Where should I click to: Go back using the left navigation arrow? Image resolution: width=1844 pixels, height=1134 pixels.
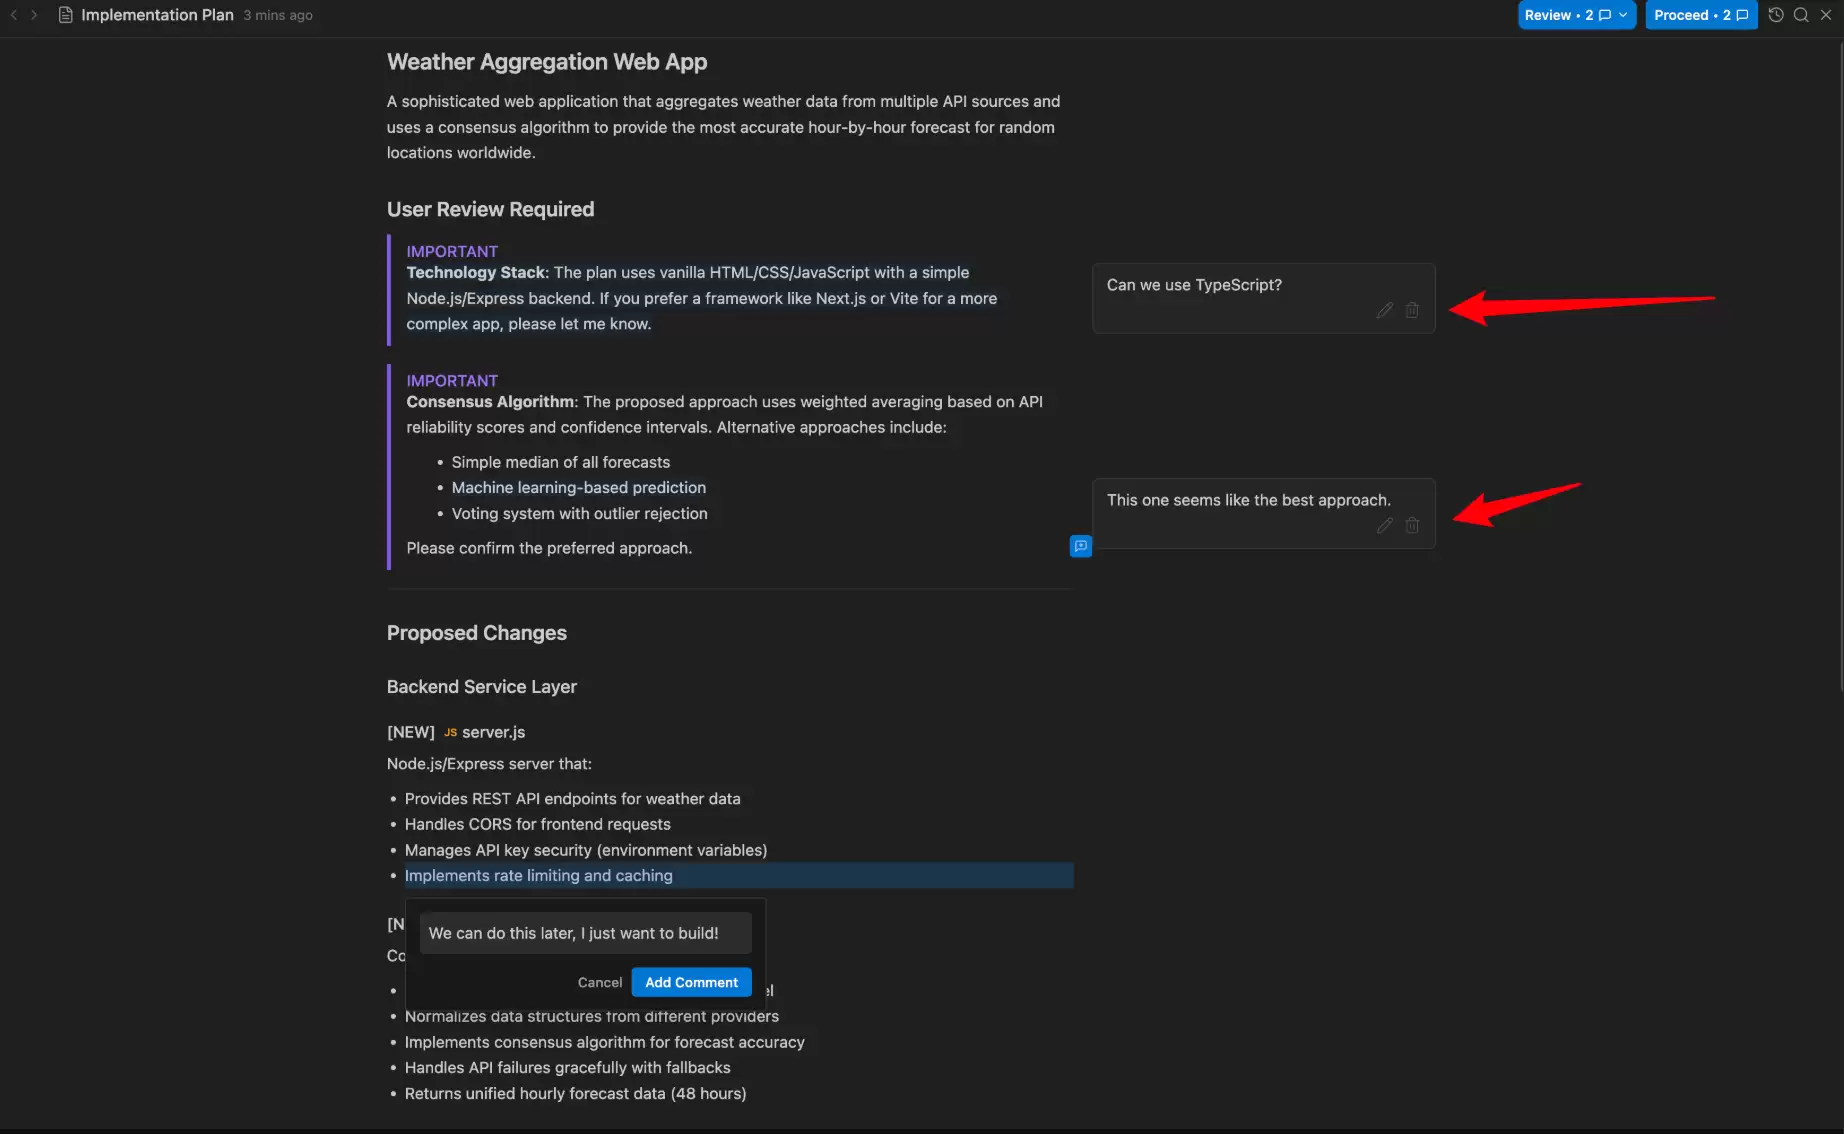coord(13,15)
